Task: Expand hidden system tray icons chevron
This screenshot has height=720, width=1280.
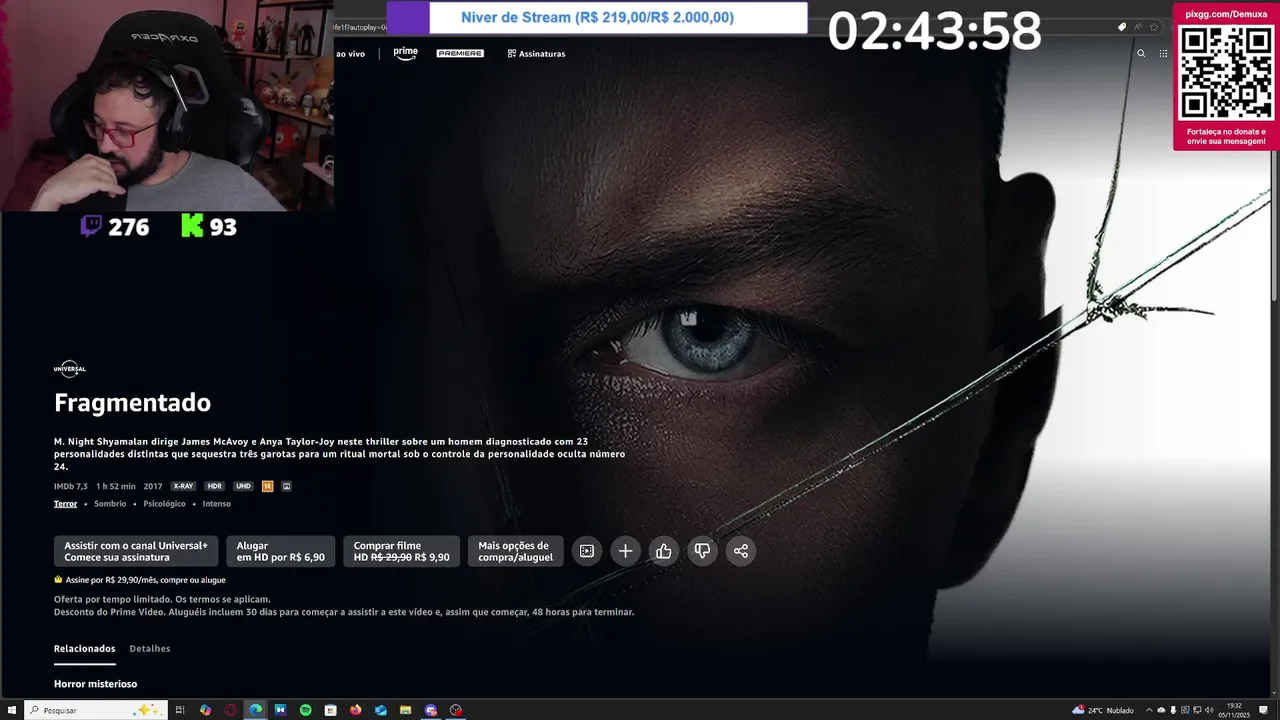Action: pos(1149,710)
